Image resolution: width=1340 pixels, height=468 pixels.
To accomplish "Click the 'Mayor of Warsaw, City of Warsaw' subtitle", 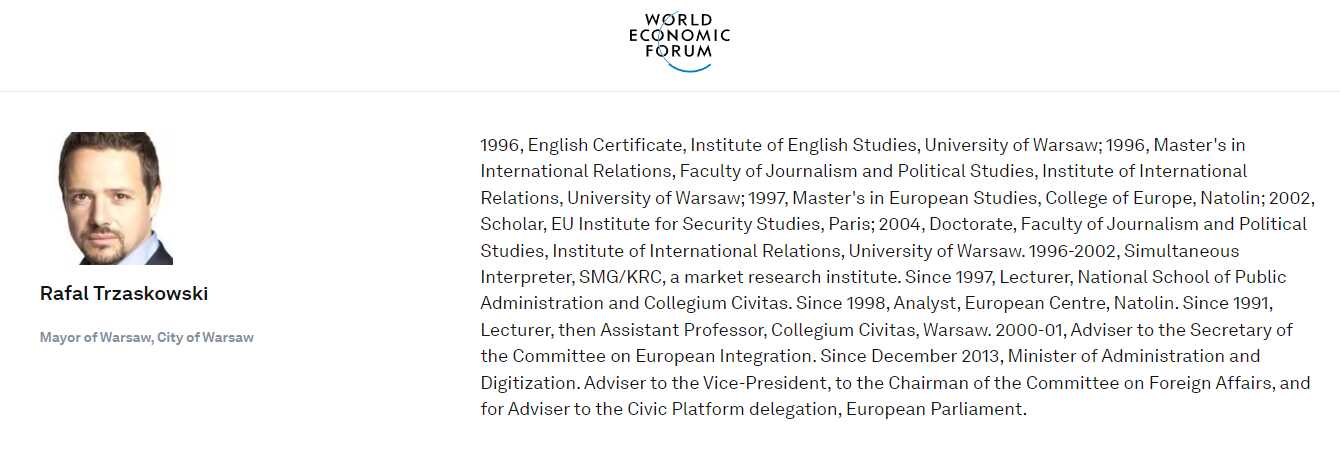I will point(147,338).
